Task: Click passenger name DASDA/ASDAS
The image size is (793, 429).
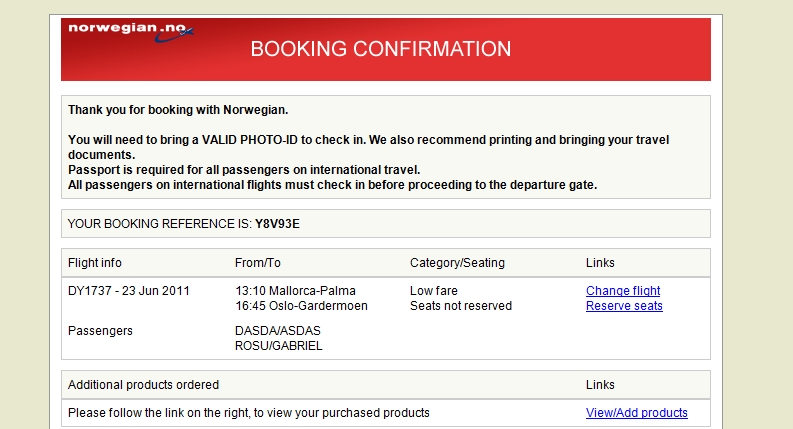Action: [277, 331]
